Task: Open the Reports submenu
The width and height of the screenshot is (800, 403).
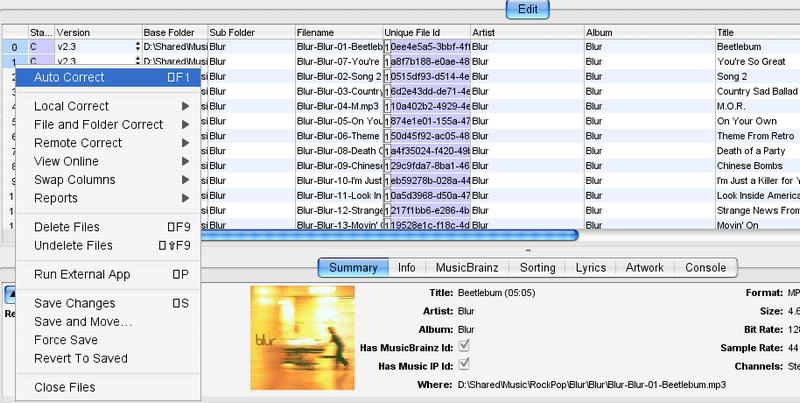Action: click(x=108, y=198)
